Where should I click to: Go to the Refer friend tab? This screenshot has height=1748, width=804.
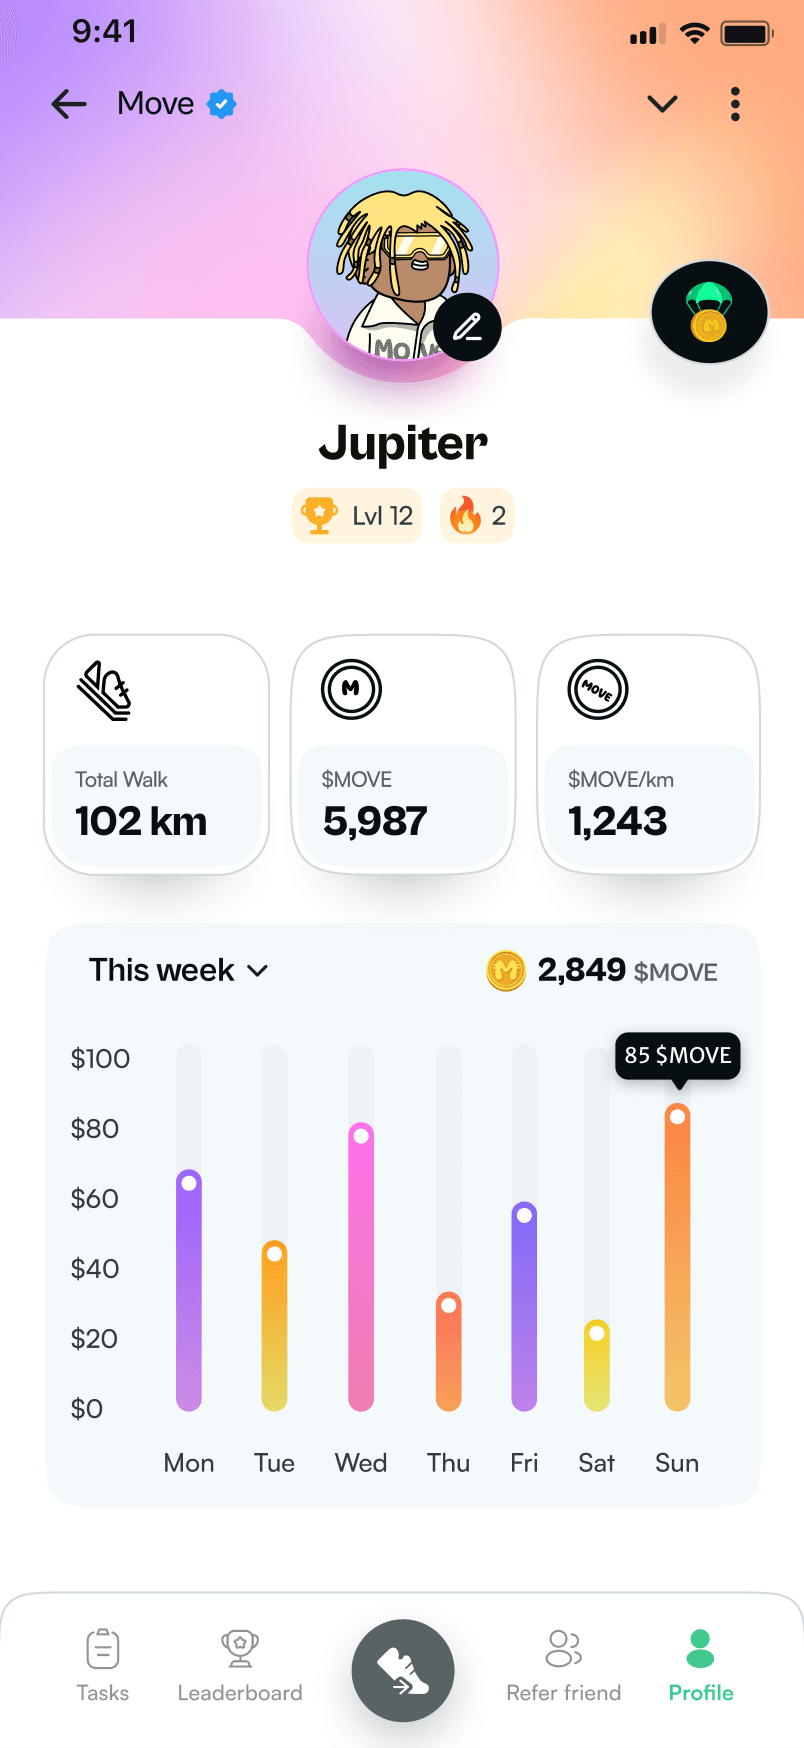click(x=563, y=1665)
